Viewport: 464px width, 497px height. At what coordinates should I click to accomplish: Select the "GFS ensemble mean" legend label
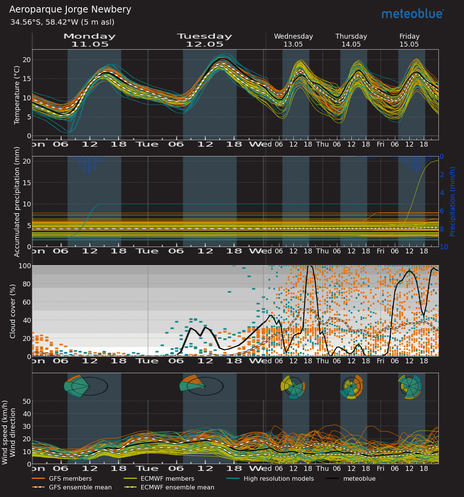tap(80, 487)
